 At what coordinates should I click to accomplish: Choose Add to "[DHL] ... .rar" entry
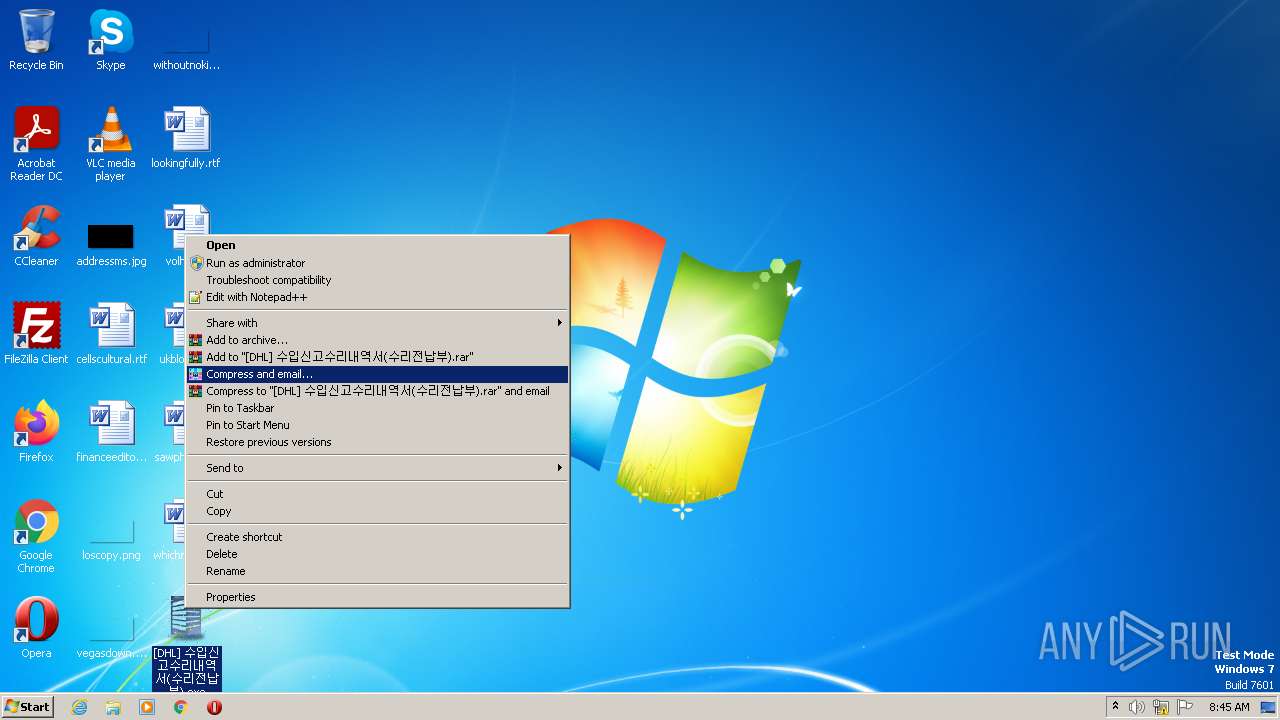click(x=378, y=357)
